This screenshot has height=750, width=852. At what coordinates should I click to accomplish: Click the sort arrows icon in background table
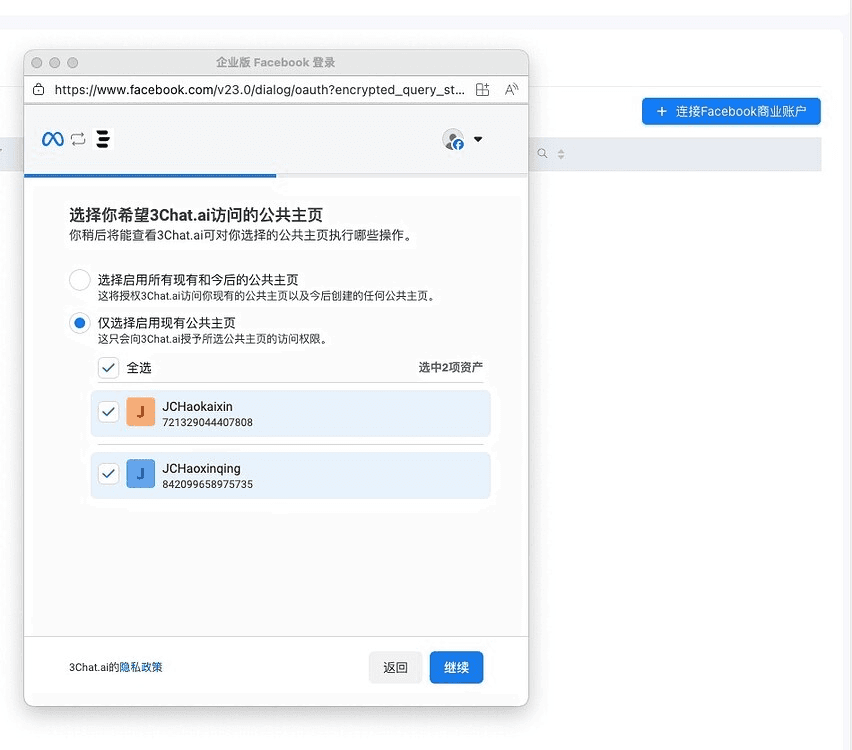(x=561, y=154)
